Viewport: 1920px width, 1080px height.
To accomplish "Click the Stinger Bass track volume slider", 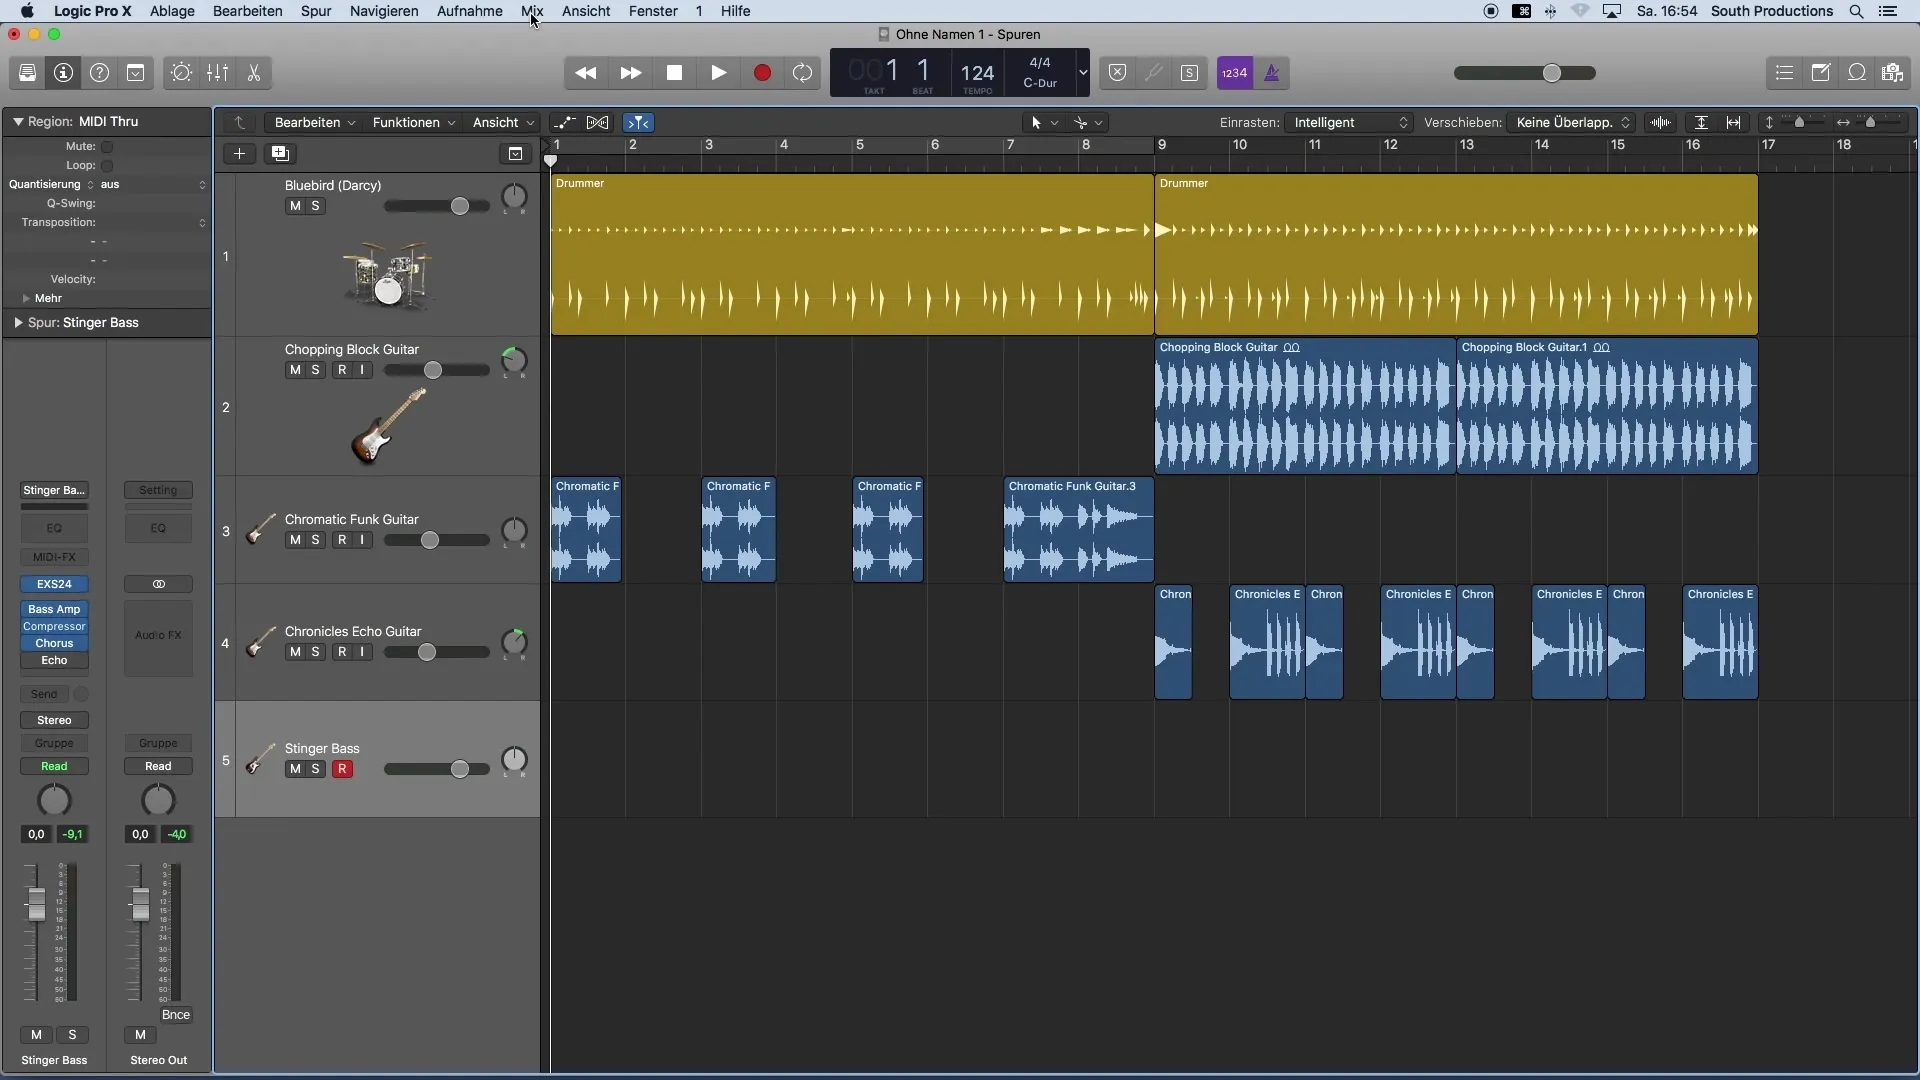I will point(437,769).
